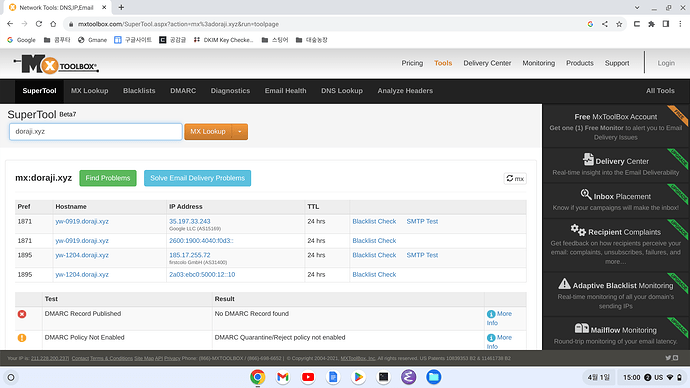
Task: Open Inbox Placement sidebar card
Action: click(x=616, y=201)
